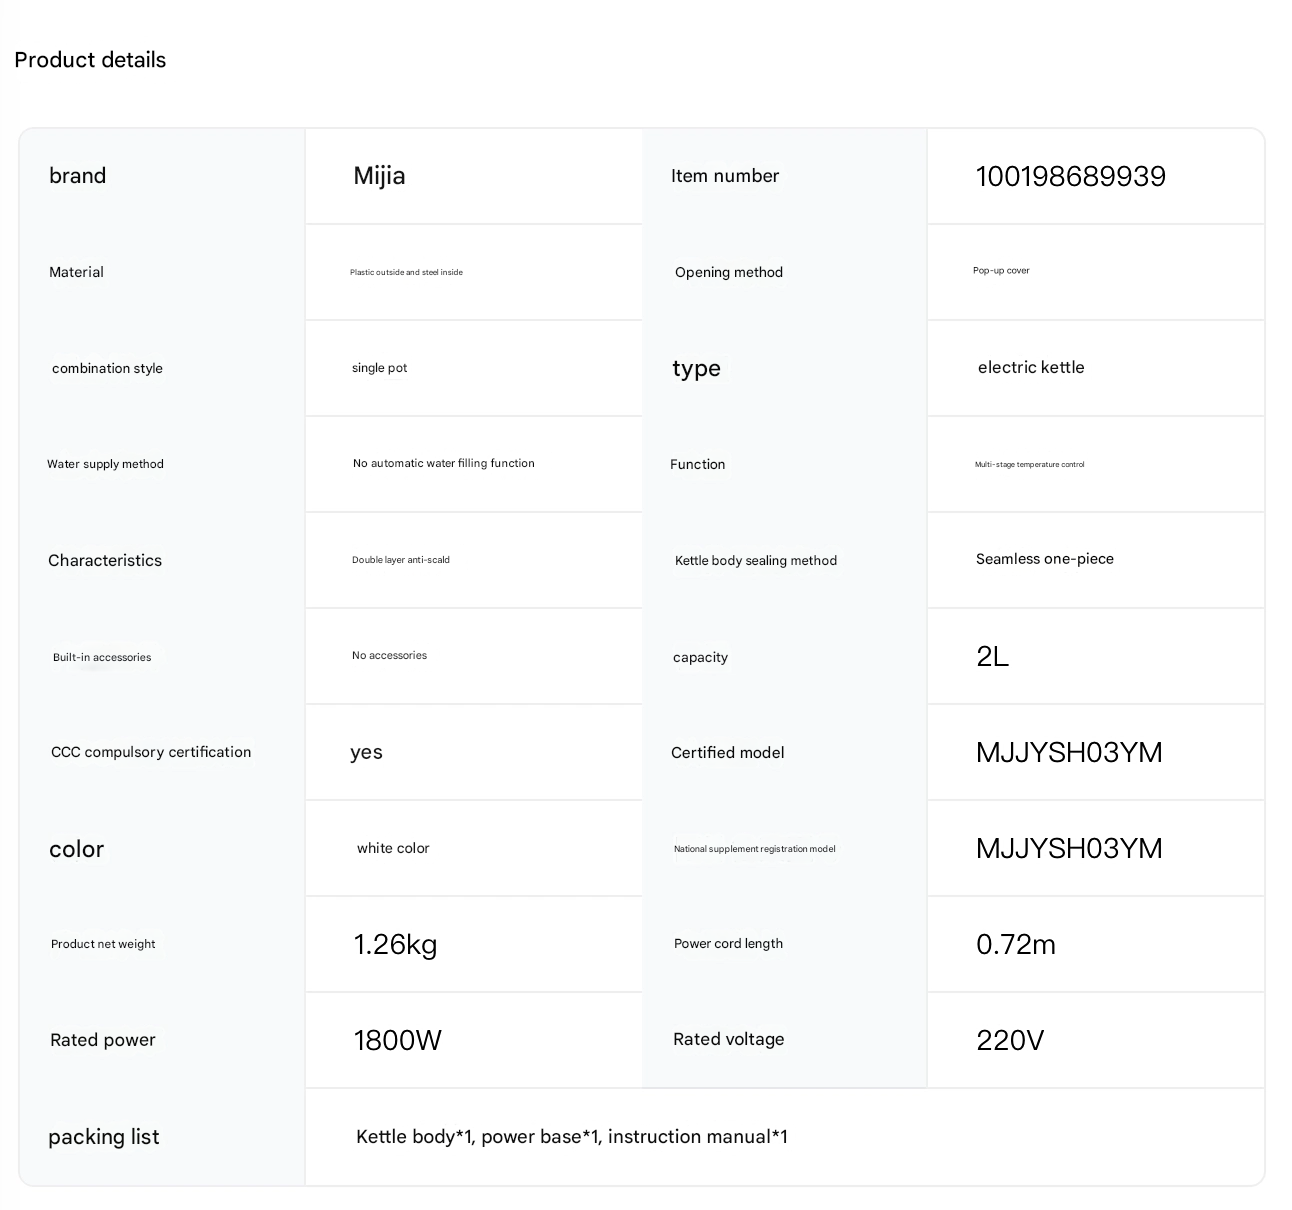
Task: Click the 'yes' CCC certification value
Action: [366, 752]
